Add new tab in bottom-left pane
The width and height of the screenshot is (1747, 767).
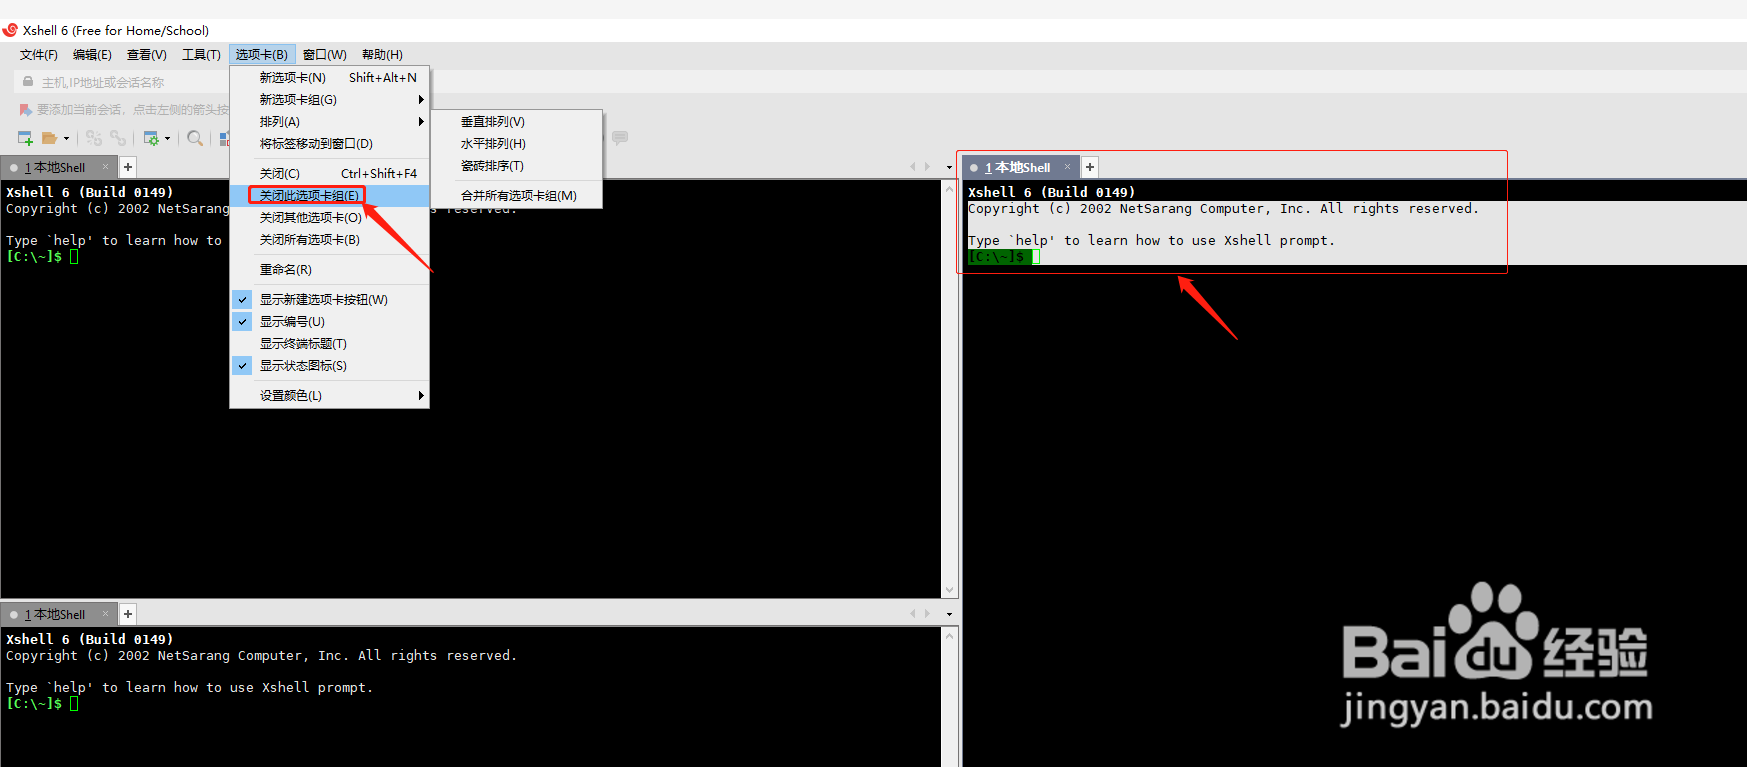(128, 614)
